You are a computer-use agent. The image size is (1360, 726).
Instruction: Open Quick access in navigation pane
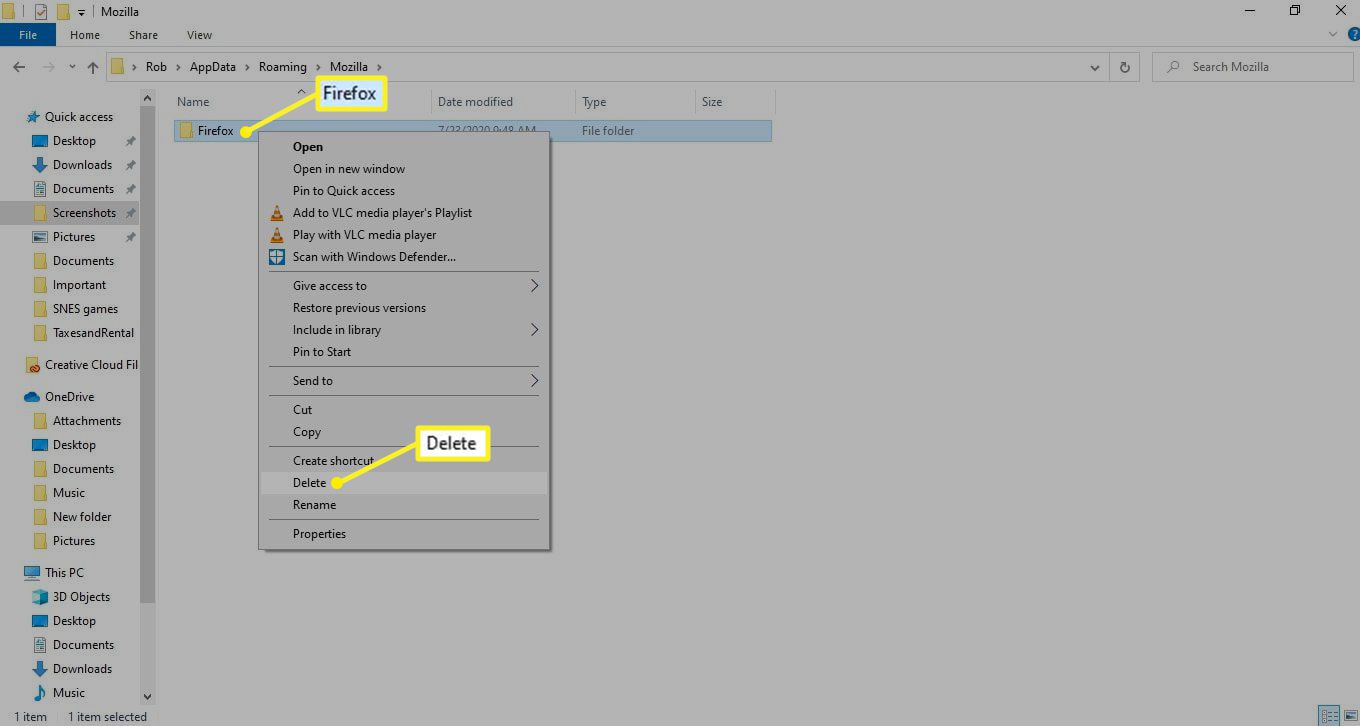[x=79, y=117]
